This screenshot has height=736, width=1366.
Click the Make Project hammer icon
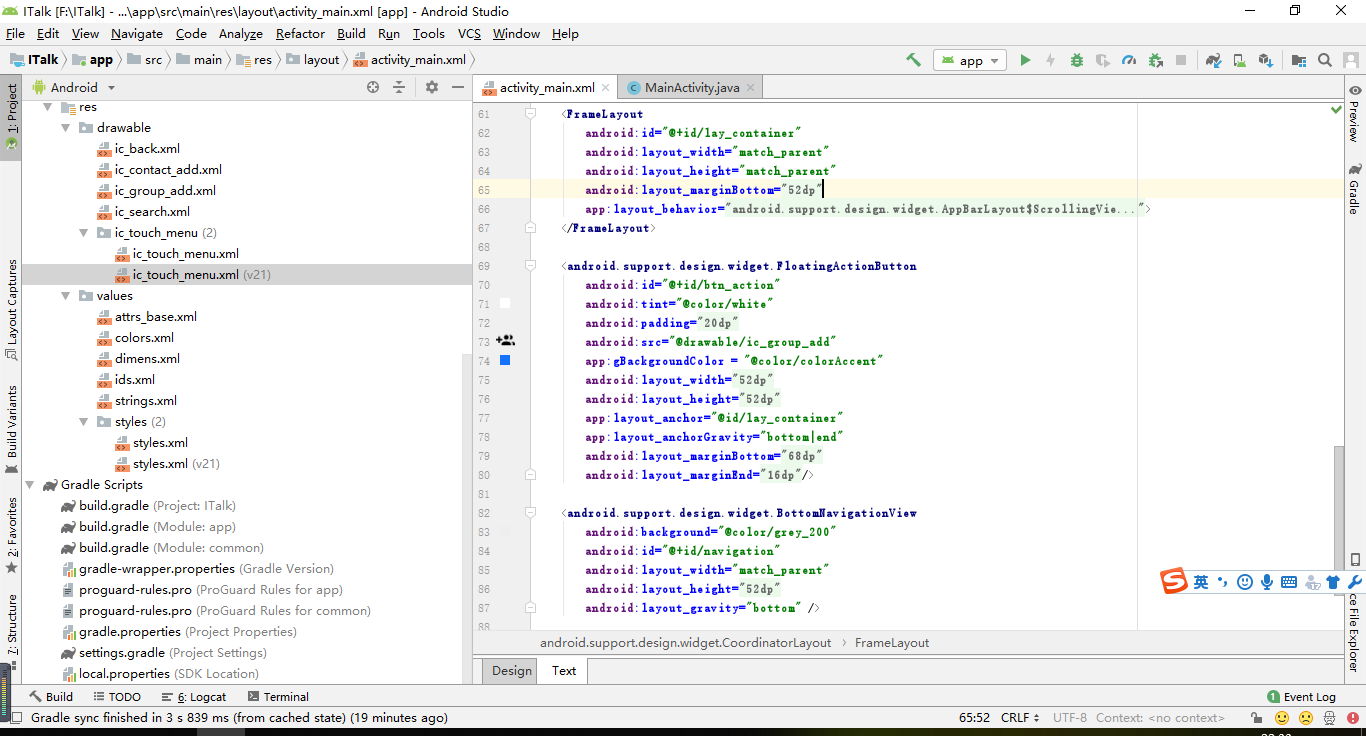913,60
